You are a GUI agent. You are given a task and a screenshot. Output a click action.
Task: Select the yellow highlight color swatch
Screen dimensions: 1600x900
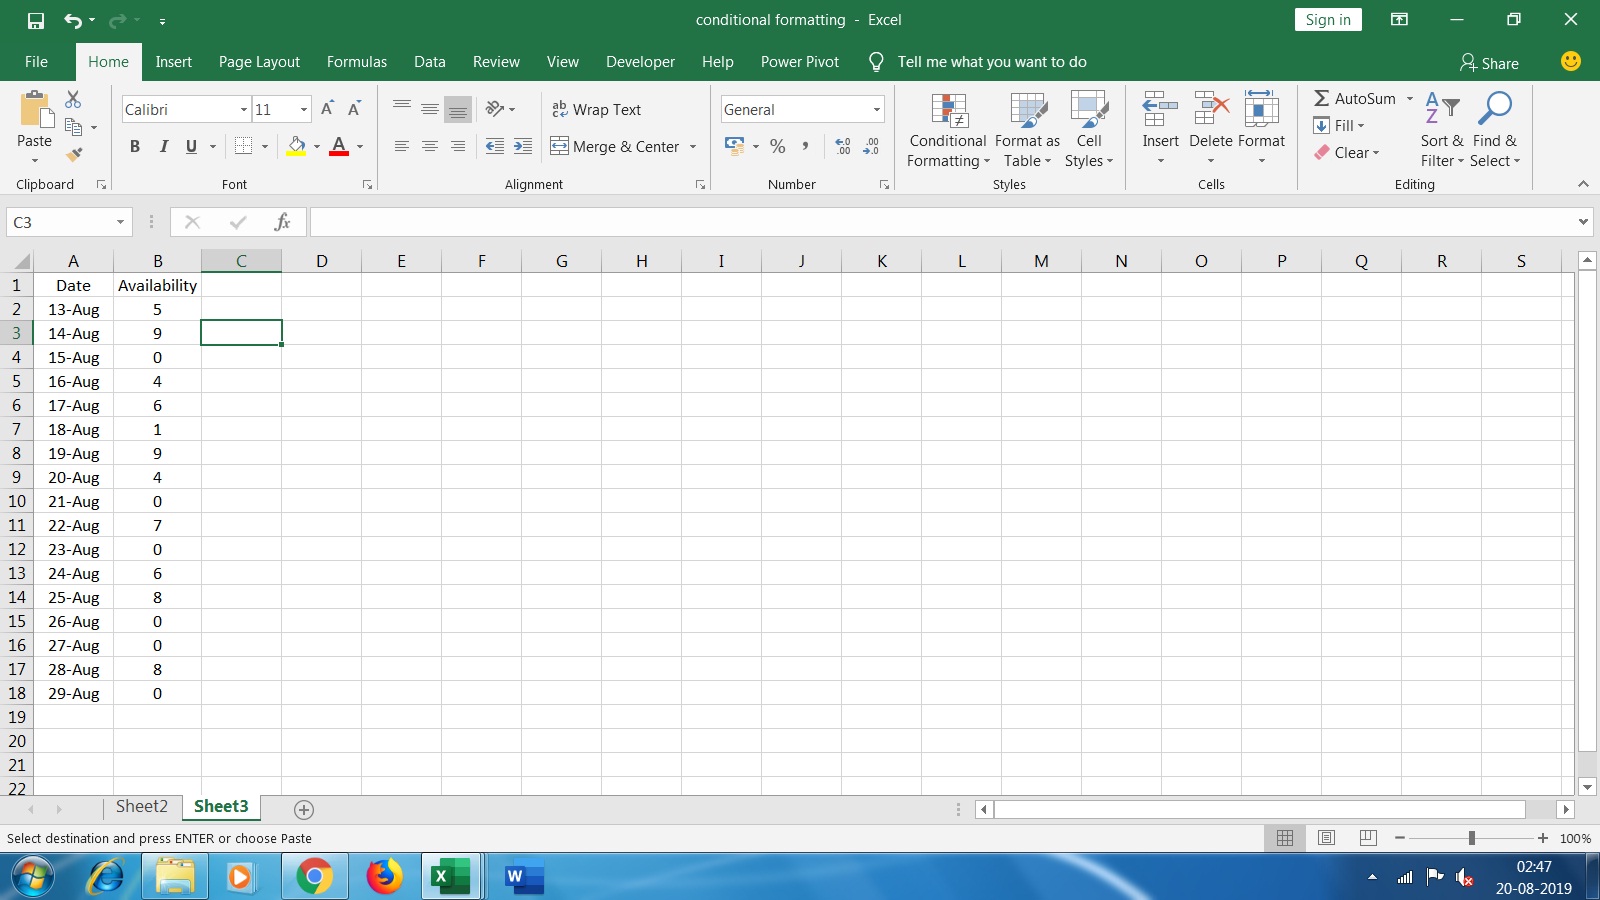tap(297, 153)
